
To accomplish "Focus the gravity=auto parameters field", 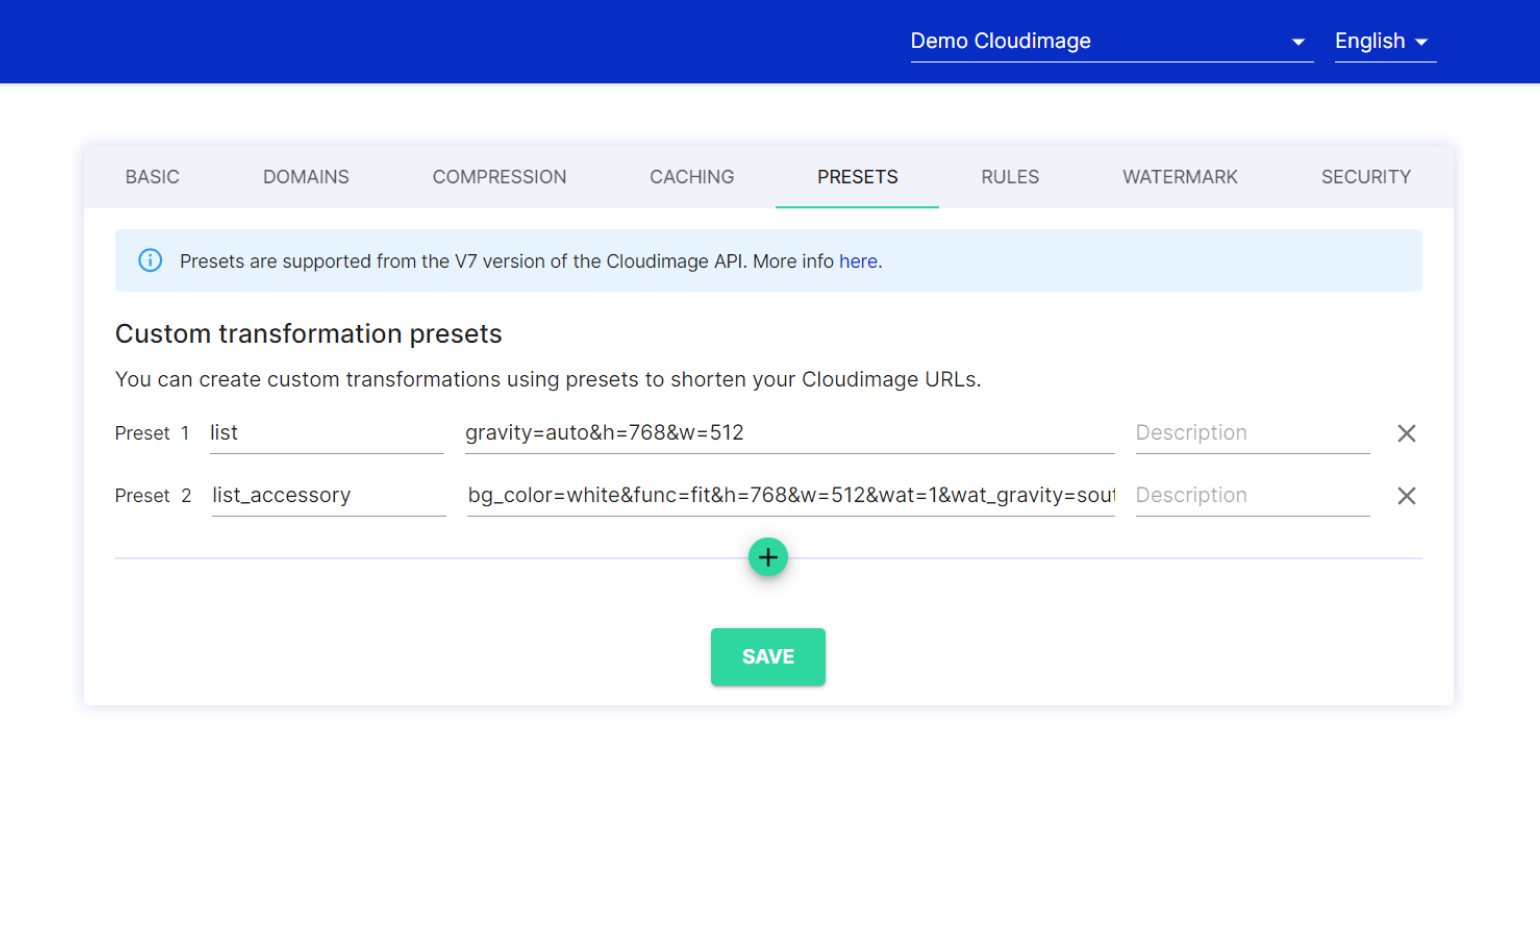I will [788, 433].
